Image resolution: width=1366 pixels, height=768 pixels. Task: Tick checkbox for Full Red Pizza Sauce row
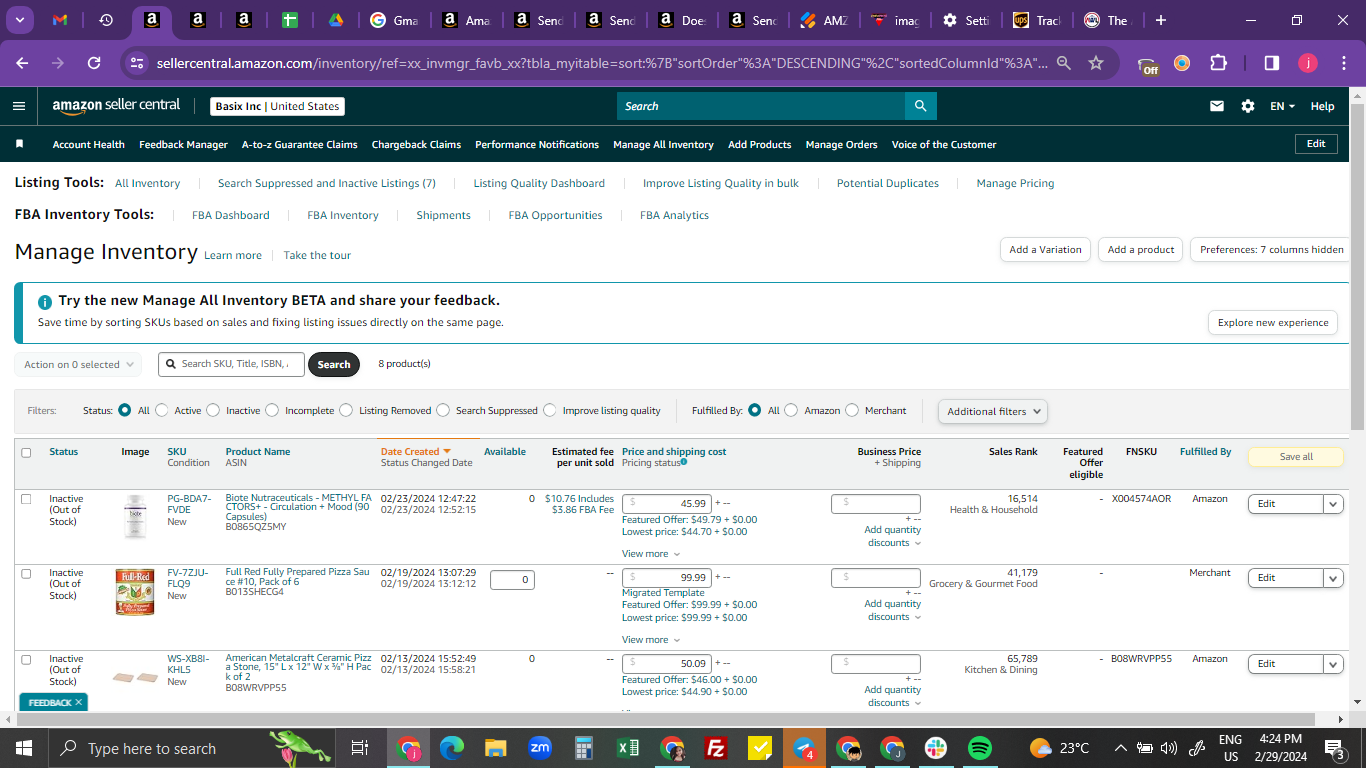(x=26, y=573)
